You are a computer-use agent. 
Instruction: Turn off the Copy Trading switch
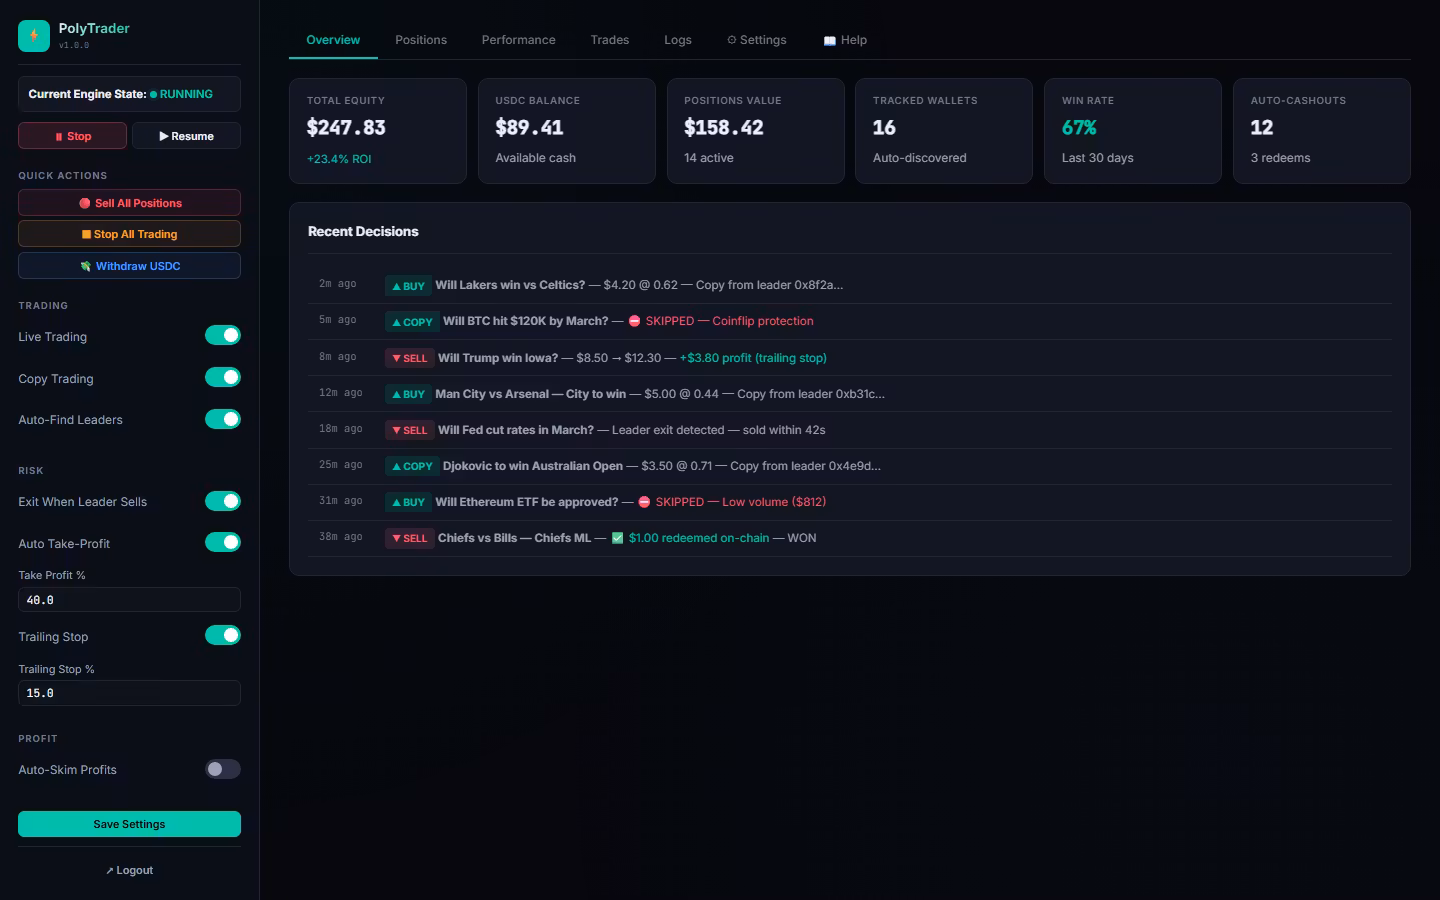pyautogui.click(x=223, y=377)
